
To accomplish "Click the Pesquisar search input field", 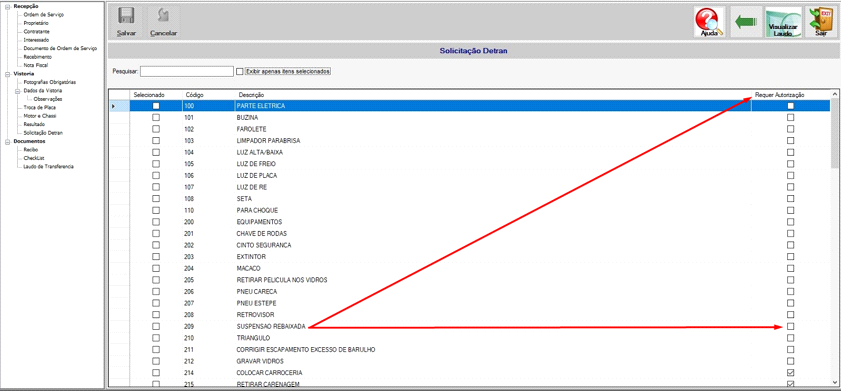I will [x=187, y=71].
